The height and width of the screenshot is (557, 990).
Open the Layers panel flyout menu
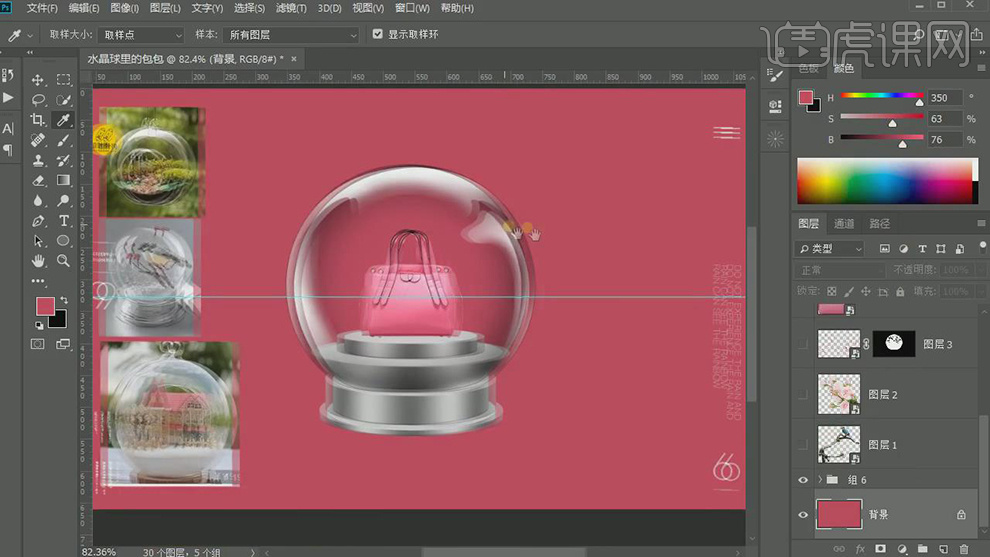[x=981, y=224]
